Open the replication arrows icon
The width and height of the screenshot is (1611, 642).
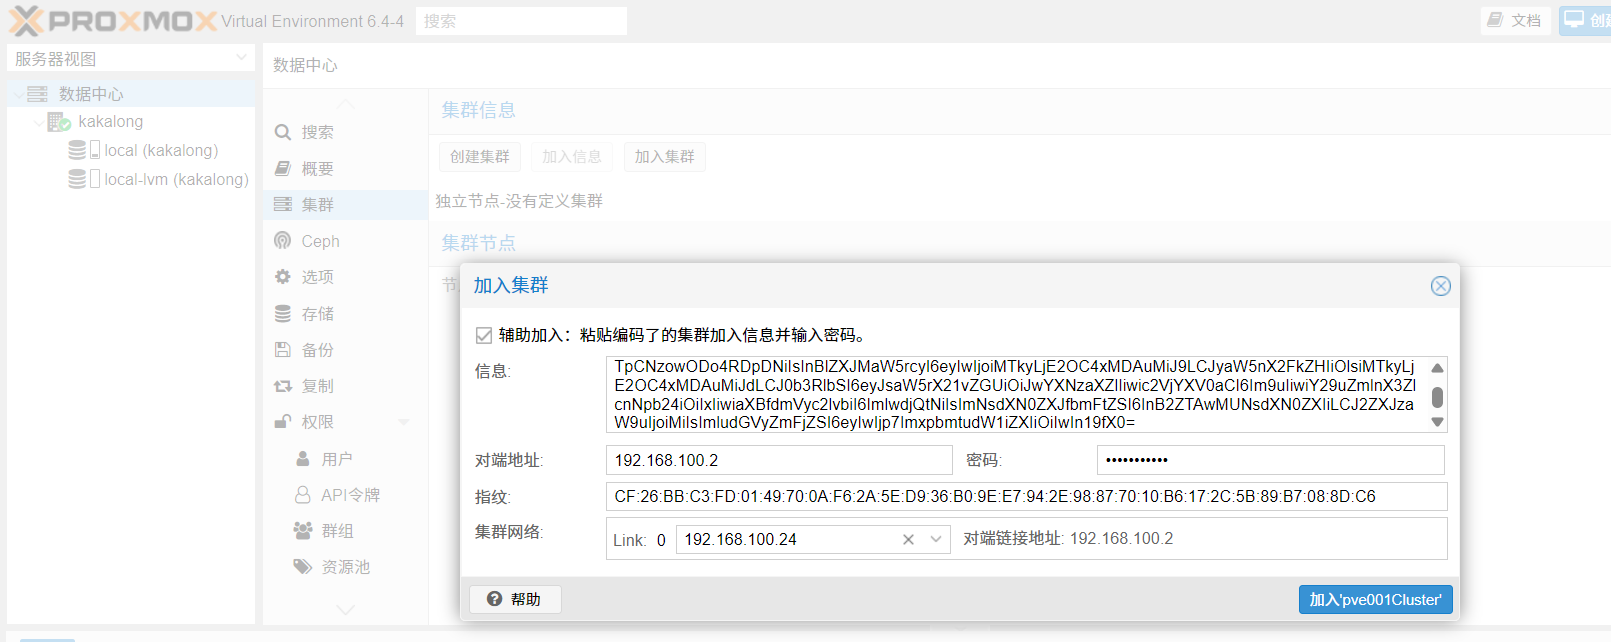[283, 386]
